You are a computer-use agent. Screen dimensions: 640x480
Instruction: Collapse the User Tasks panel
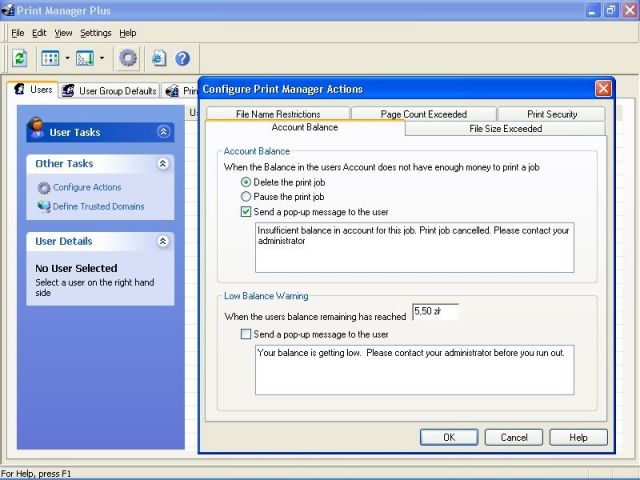[163, 132]
